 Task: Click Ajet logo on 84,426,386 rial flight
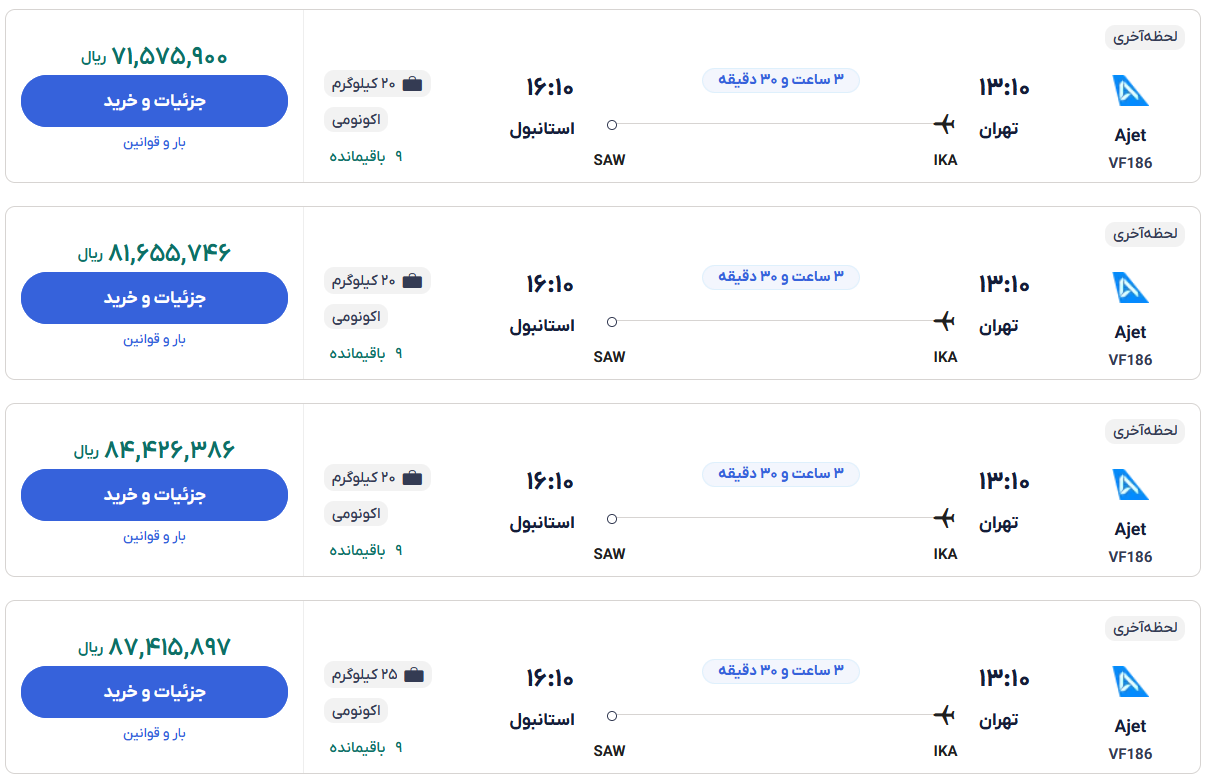[1130, 485]
